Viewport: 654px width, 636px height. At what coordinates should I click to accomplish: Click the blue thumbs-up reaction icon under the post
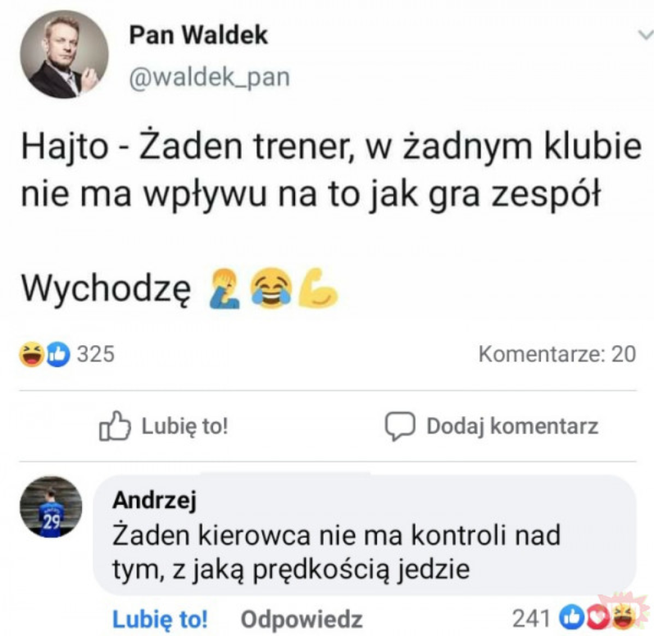[58, 354]
